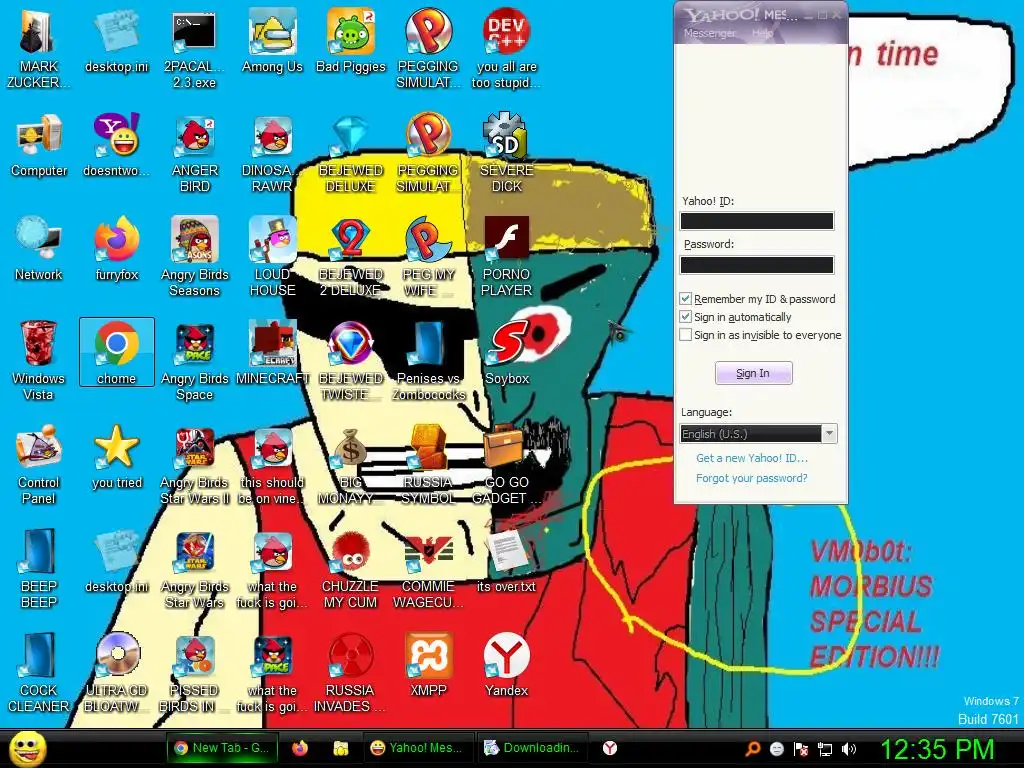This screenshot has height=768, width=1024.
Task: Open the volume speaker tray icon
Action: [849, 749]
